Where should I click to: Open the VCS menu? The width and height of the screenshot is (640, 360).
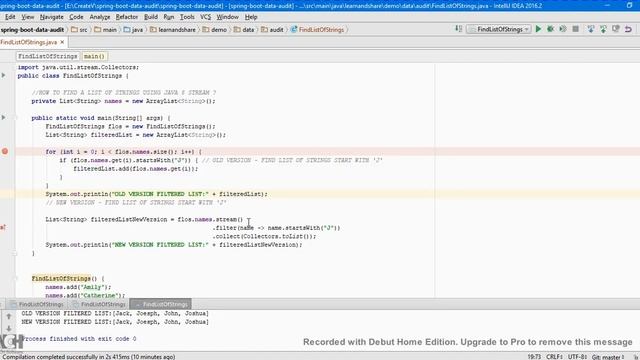[x=205, y=17]
